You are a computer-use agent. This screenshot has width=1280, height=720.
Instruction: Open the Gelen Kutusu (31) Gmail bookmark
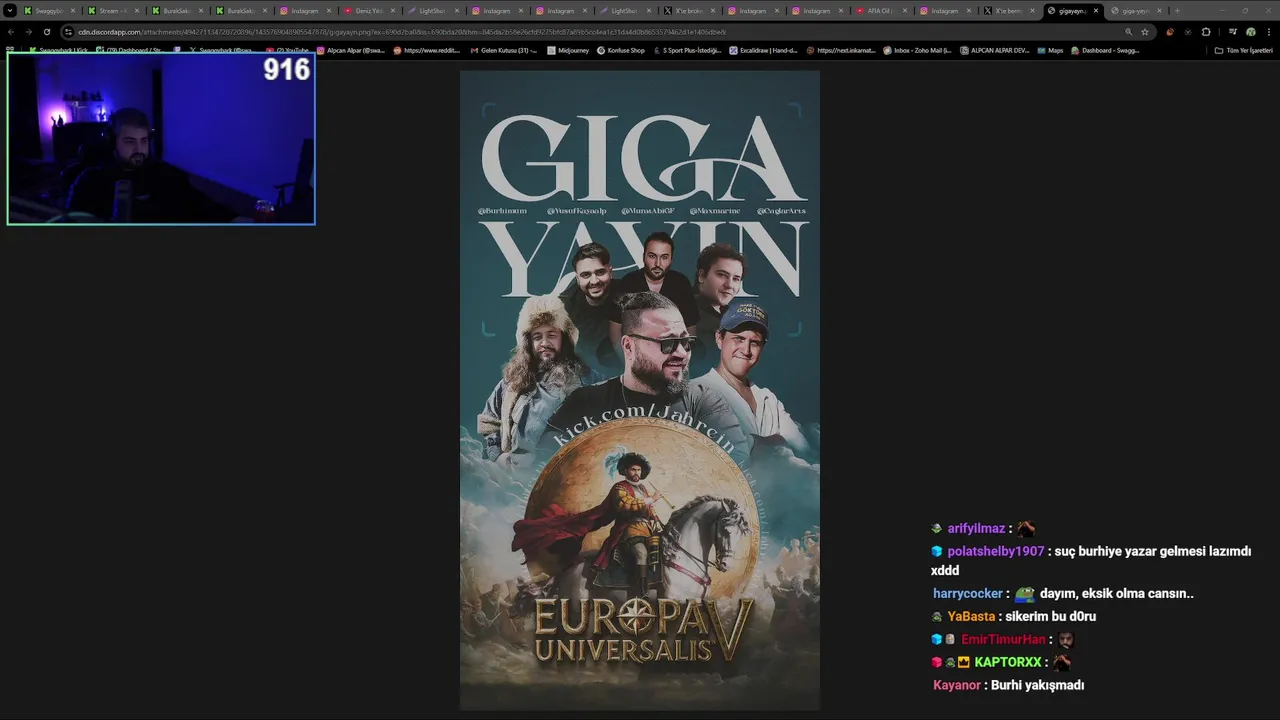[x=504, y=50]
